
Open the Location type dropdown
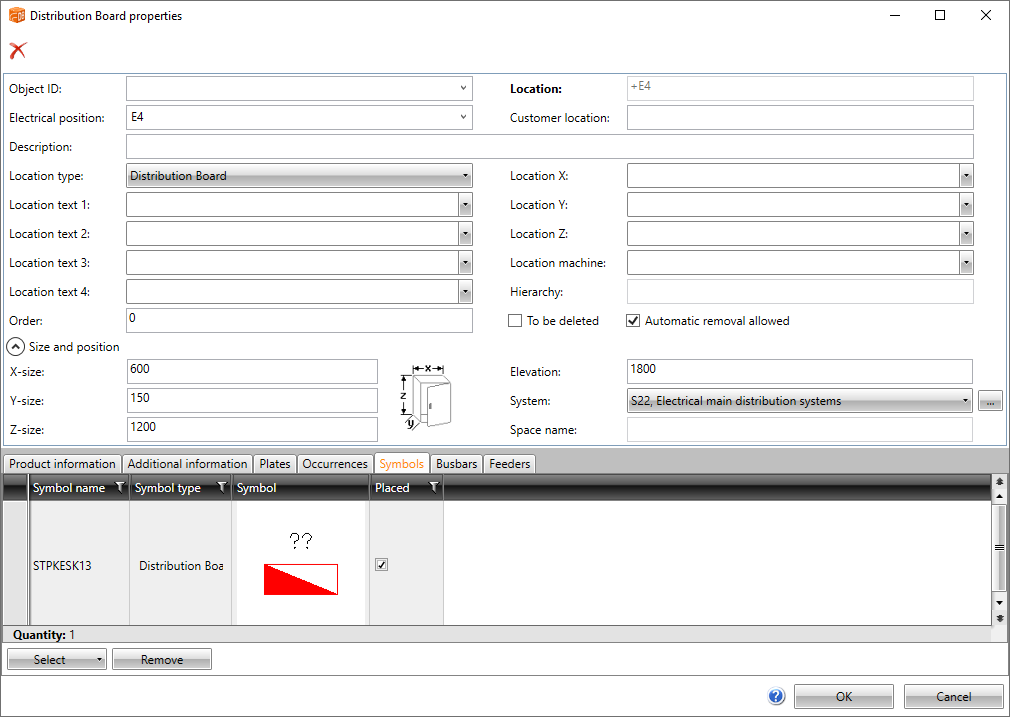click(x=299, y=176)
